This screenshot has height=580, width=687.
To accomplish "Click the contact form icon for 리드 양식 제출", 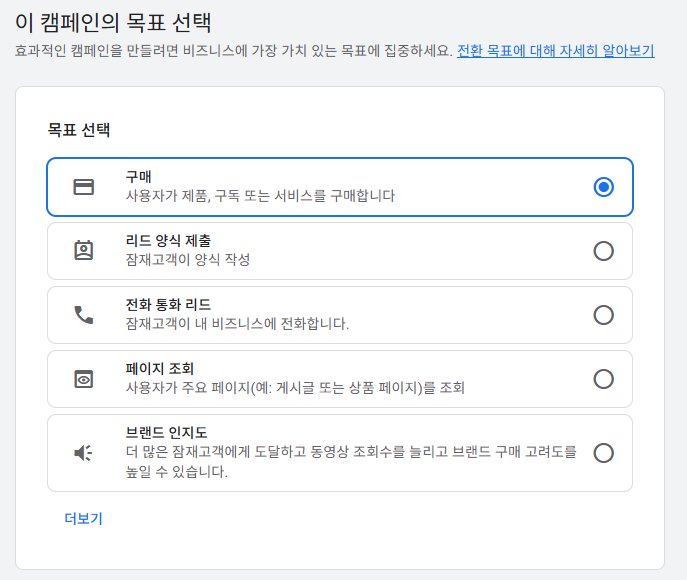I will coord(83,251).
